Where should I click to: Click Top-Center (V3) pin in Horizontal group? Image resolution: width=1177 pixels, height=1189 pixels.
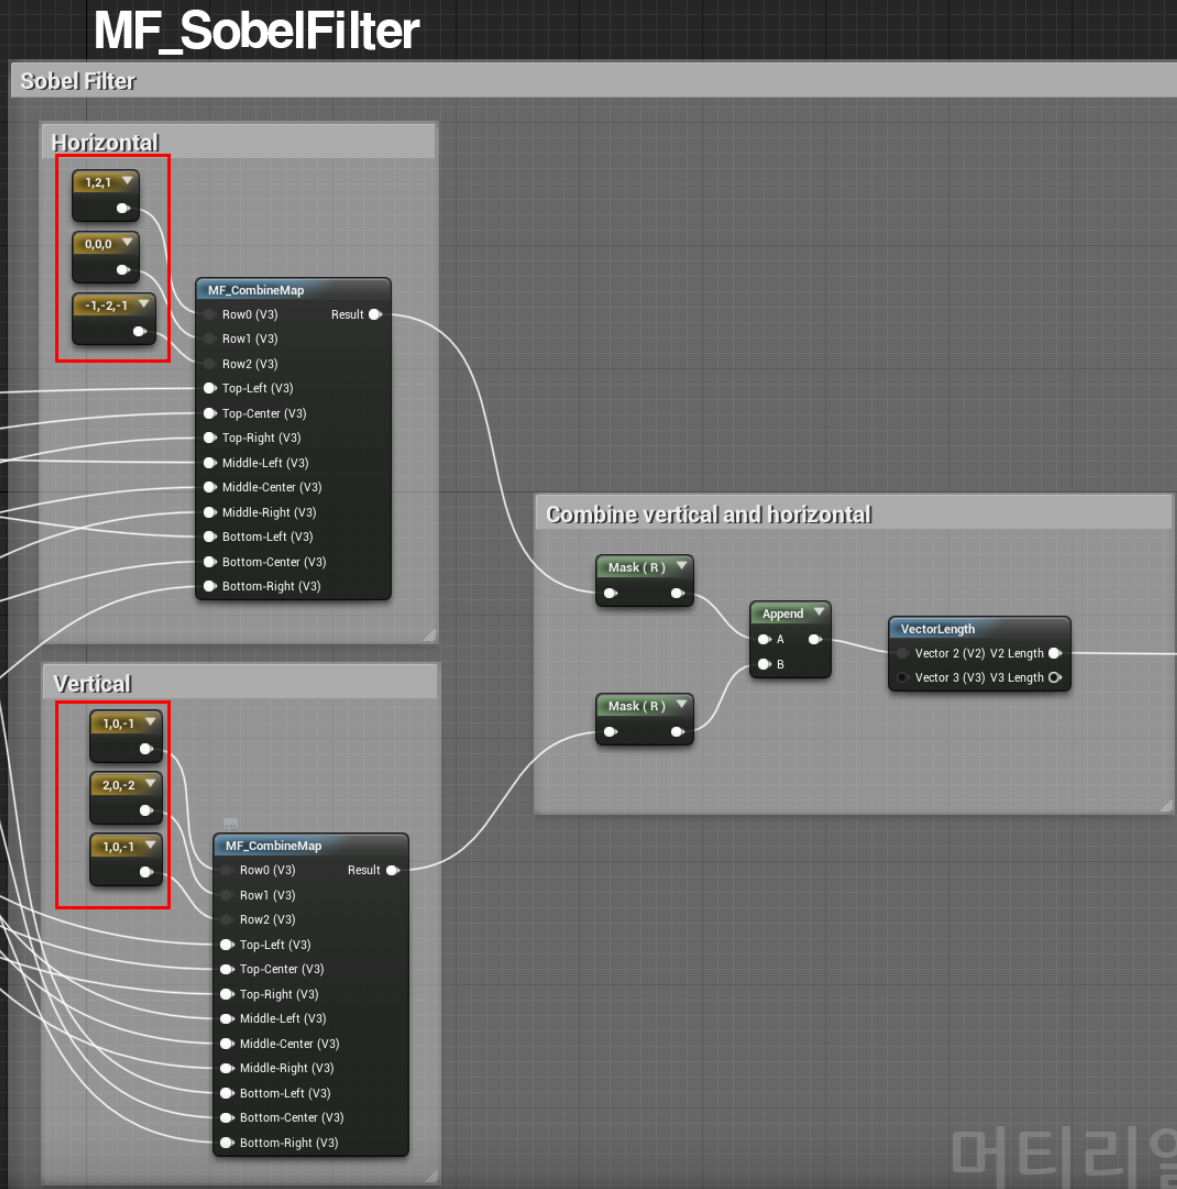click(x=210, y=413)
